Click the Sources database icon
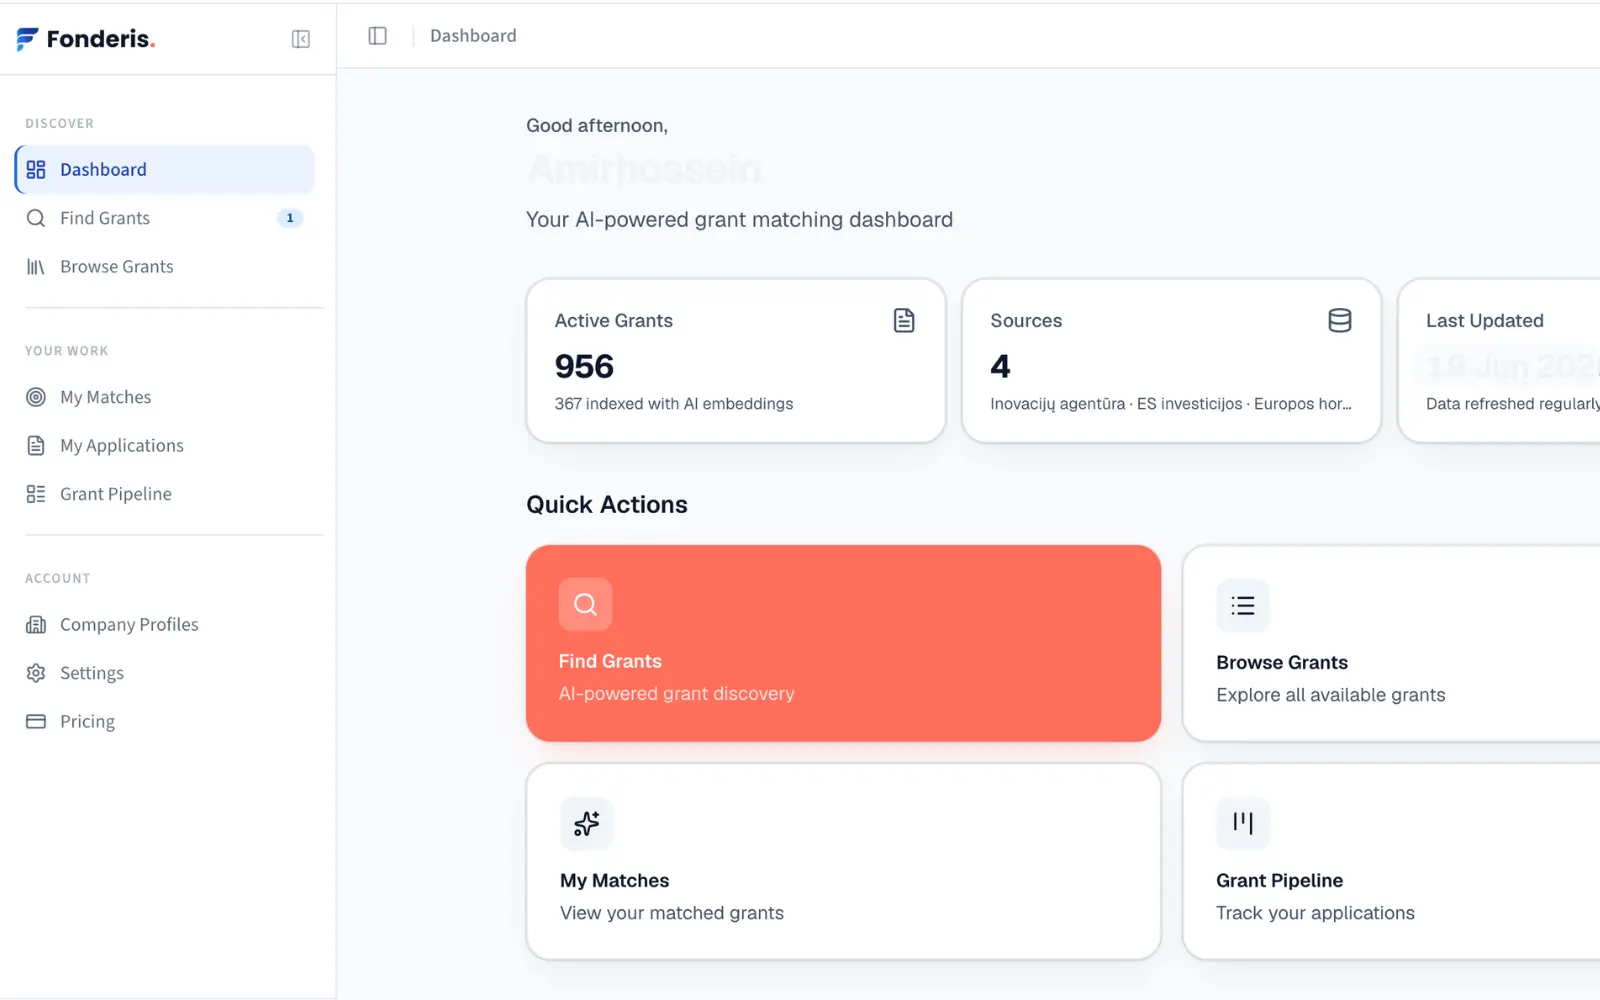This screenshot has width=1600, height=1000. point(1340,321)
